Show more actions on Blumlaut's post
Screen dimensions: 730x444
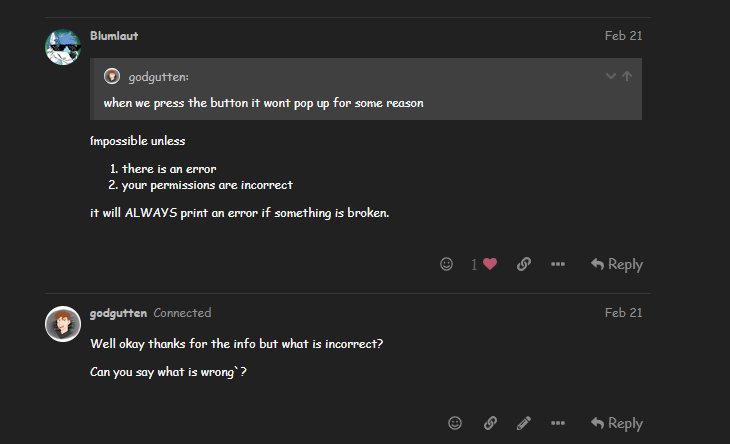pyautogui.click(x=558, y=264)
